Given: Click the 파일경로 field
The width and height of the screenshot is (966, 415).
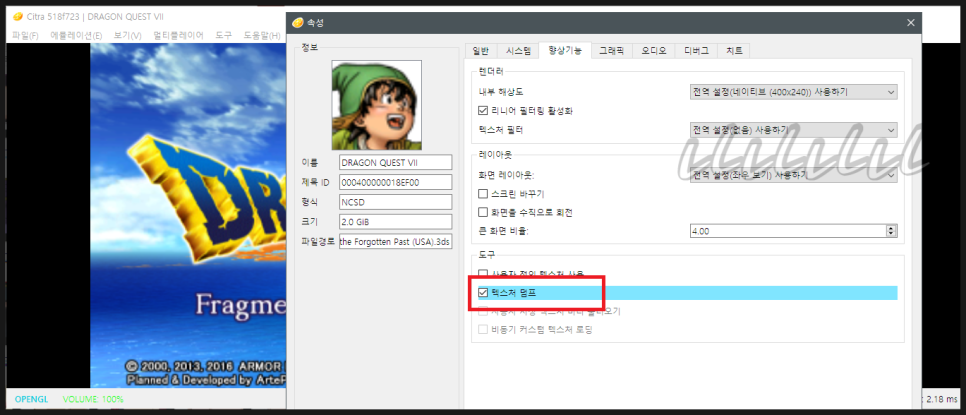Looking at the screenshot, I should coord(396,242).
